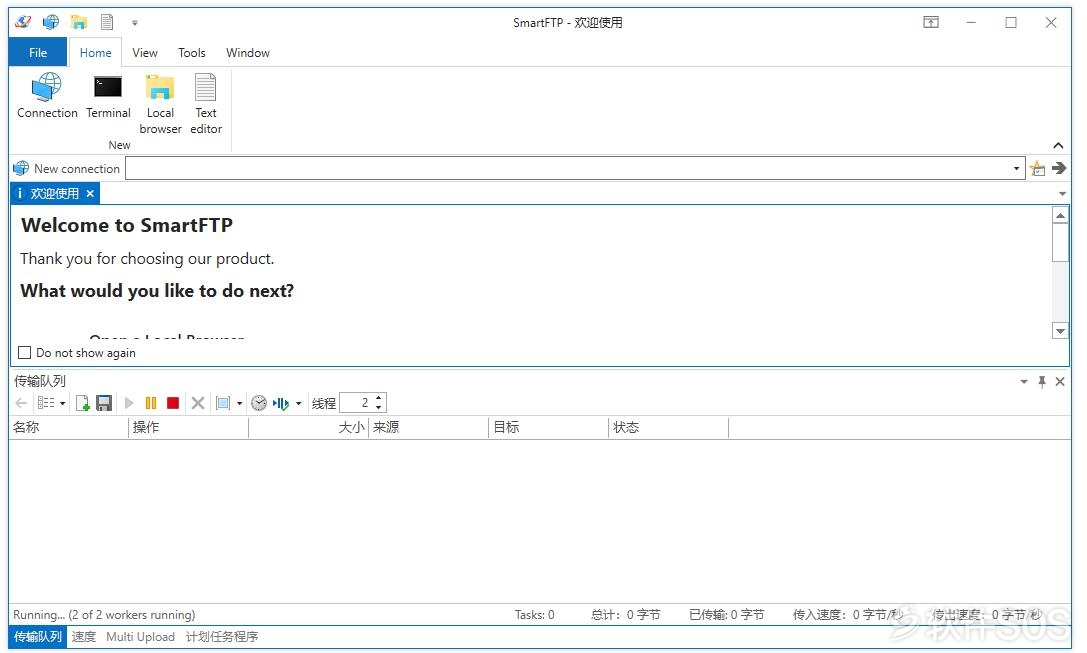
Task: Click the back arrow in queue toolbar
Action: click(21, 403)
